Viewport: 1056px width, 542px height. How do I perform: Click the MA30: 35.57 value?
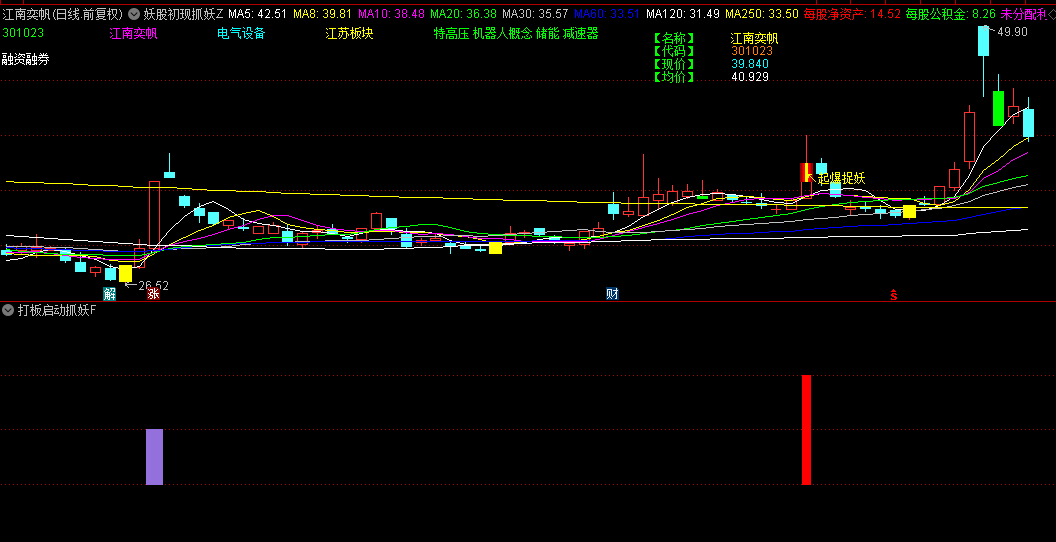click(535, 13)
